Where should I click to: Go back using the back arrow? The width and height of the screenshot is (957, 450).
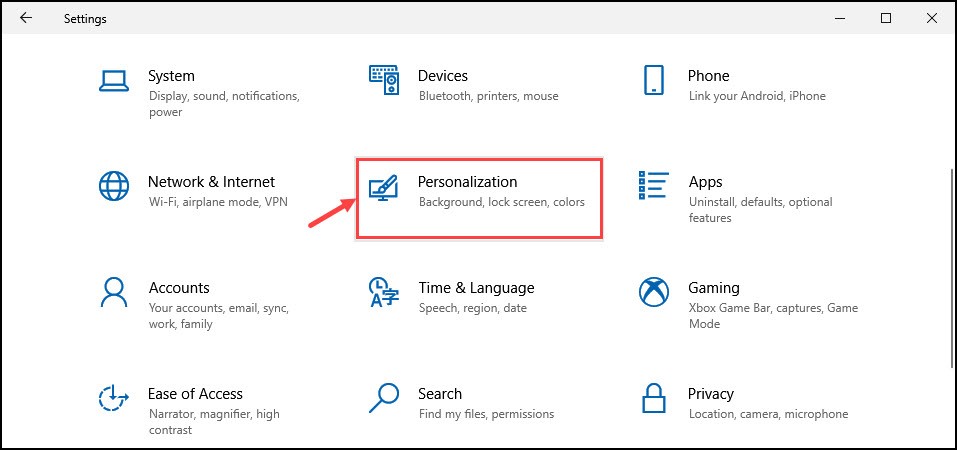[x=26, y=18]
